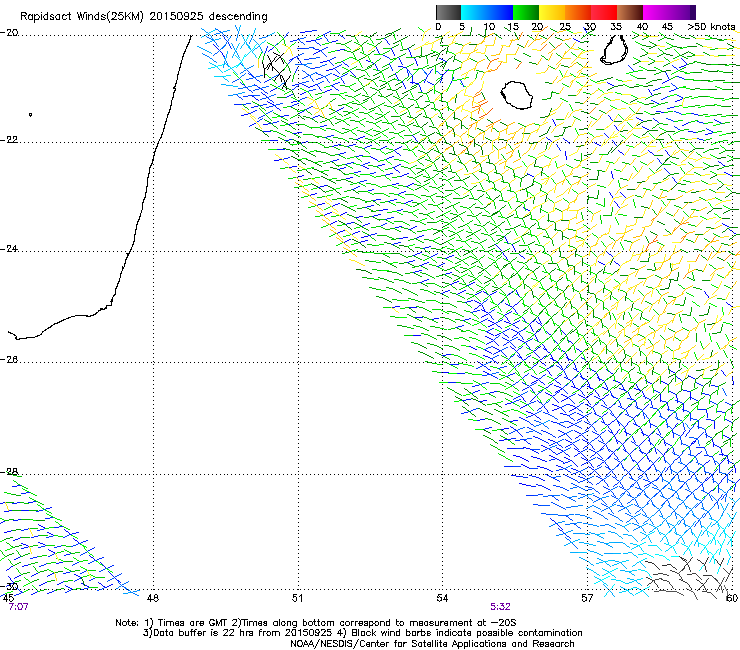Click the title 'Rapidscat Winds(25KM) 20150925 descending'
Image resolution: width=740 pixels, height=650 pixels.
tap(143, 17)
